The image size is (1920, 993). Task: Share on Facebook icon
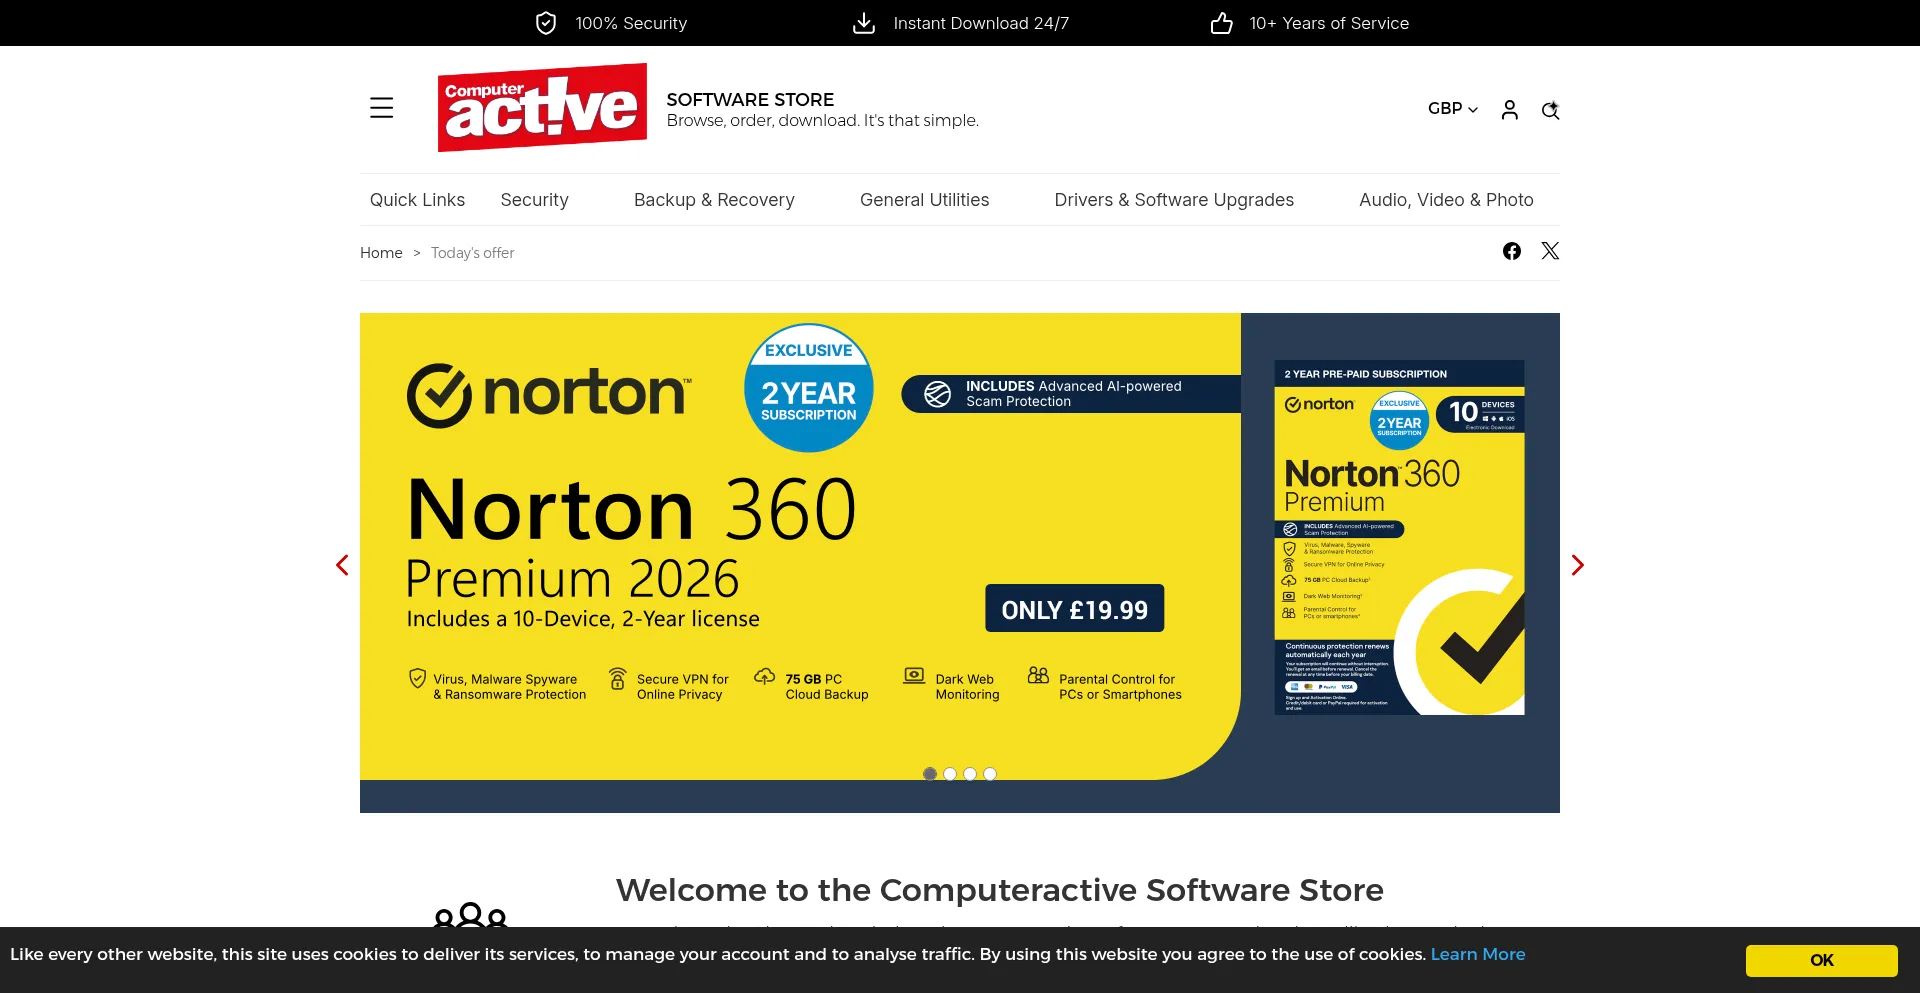click(1512, 251)
